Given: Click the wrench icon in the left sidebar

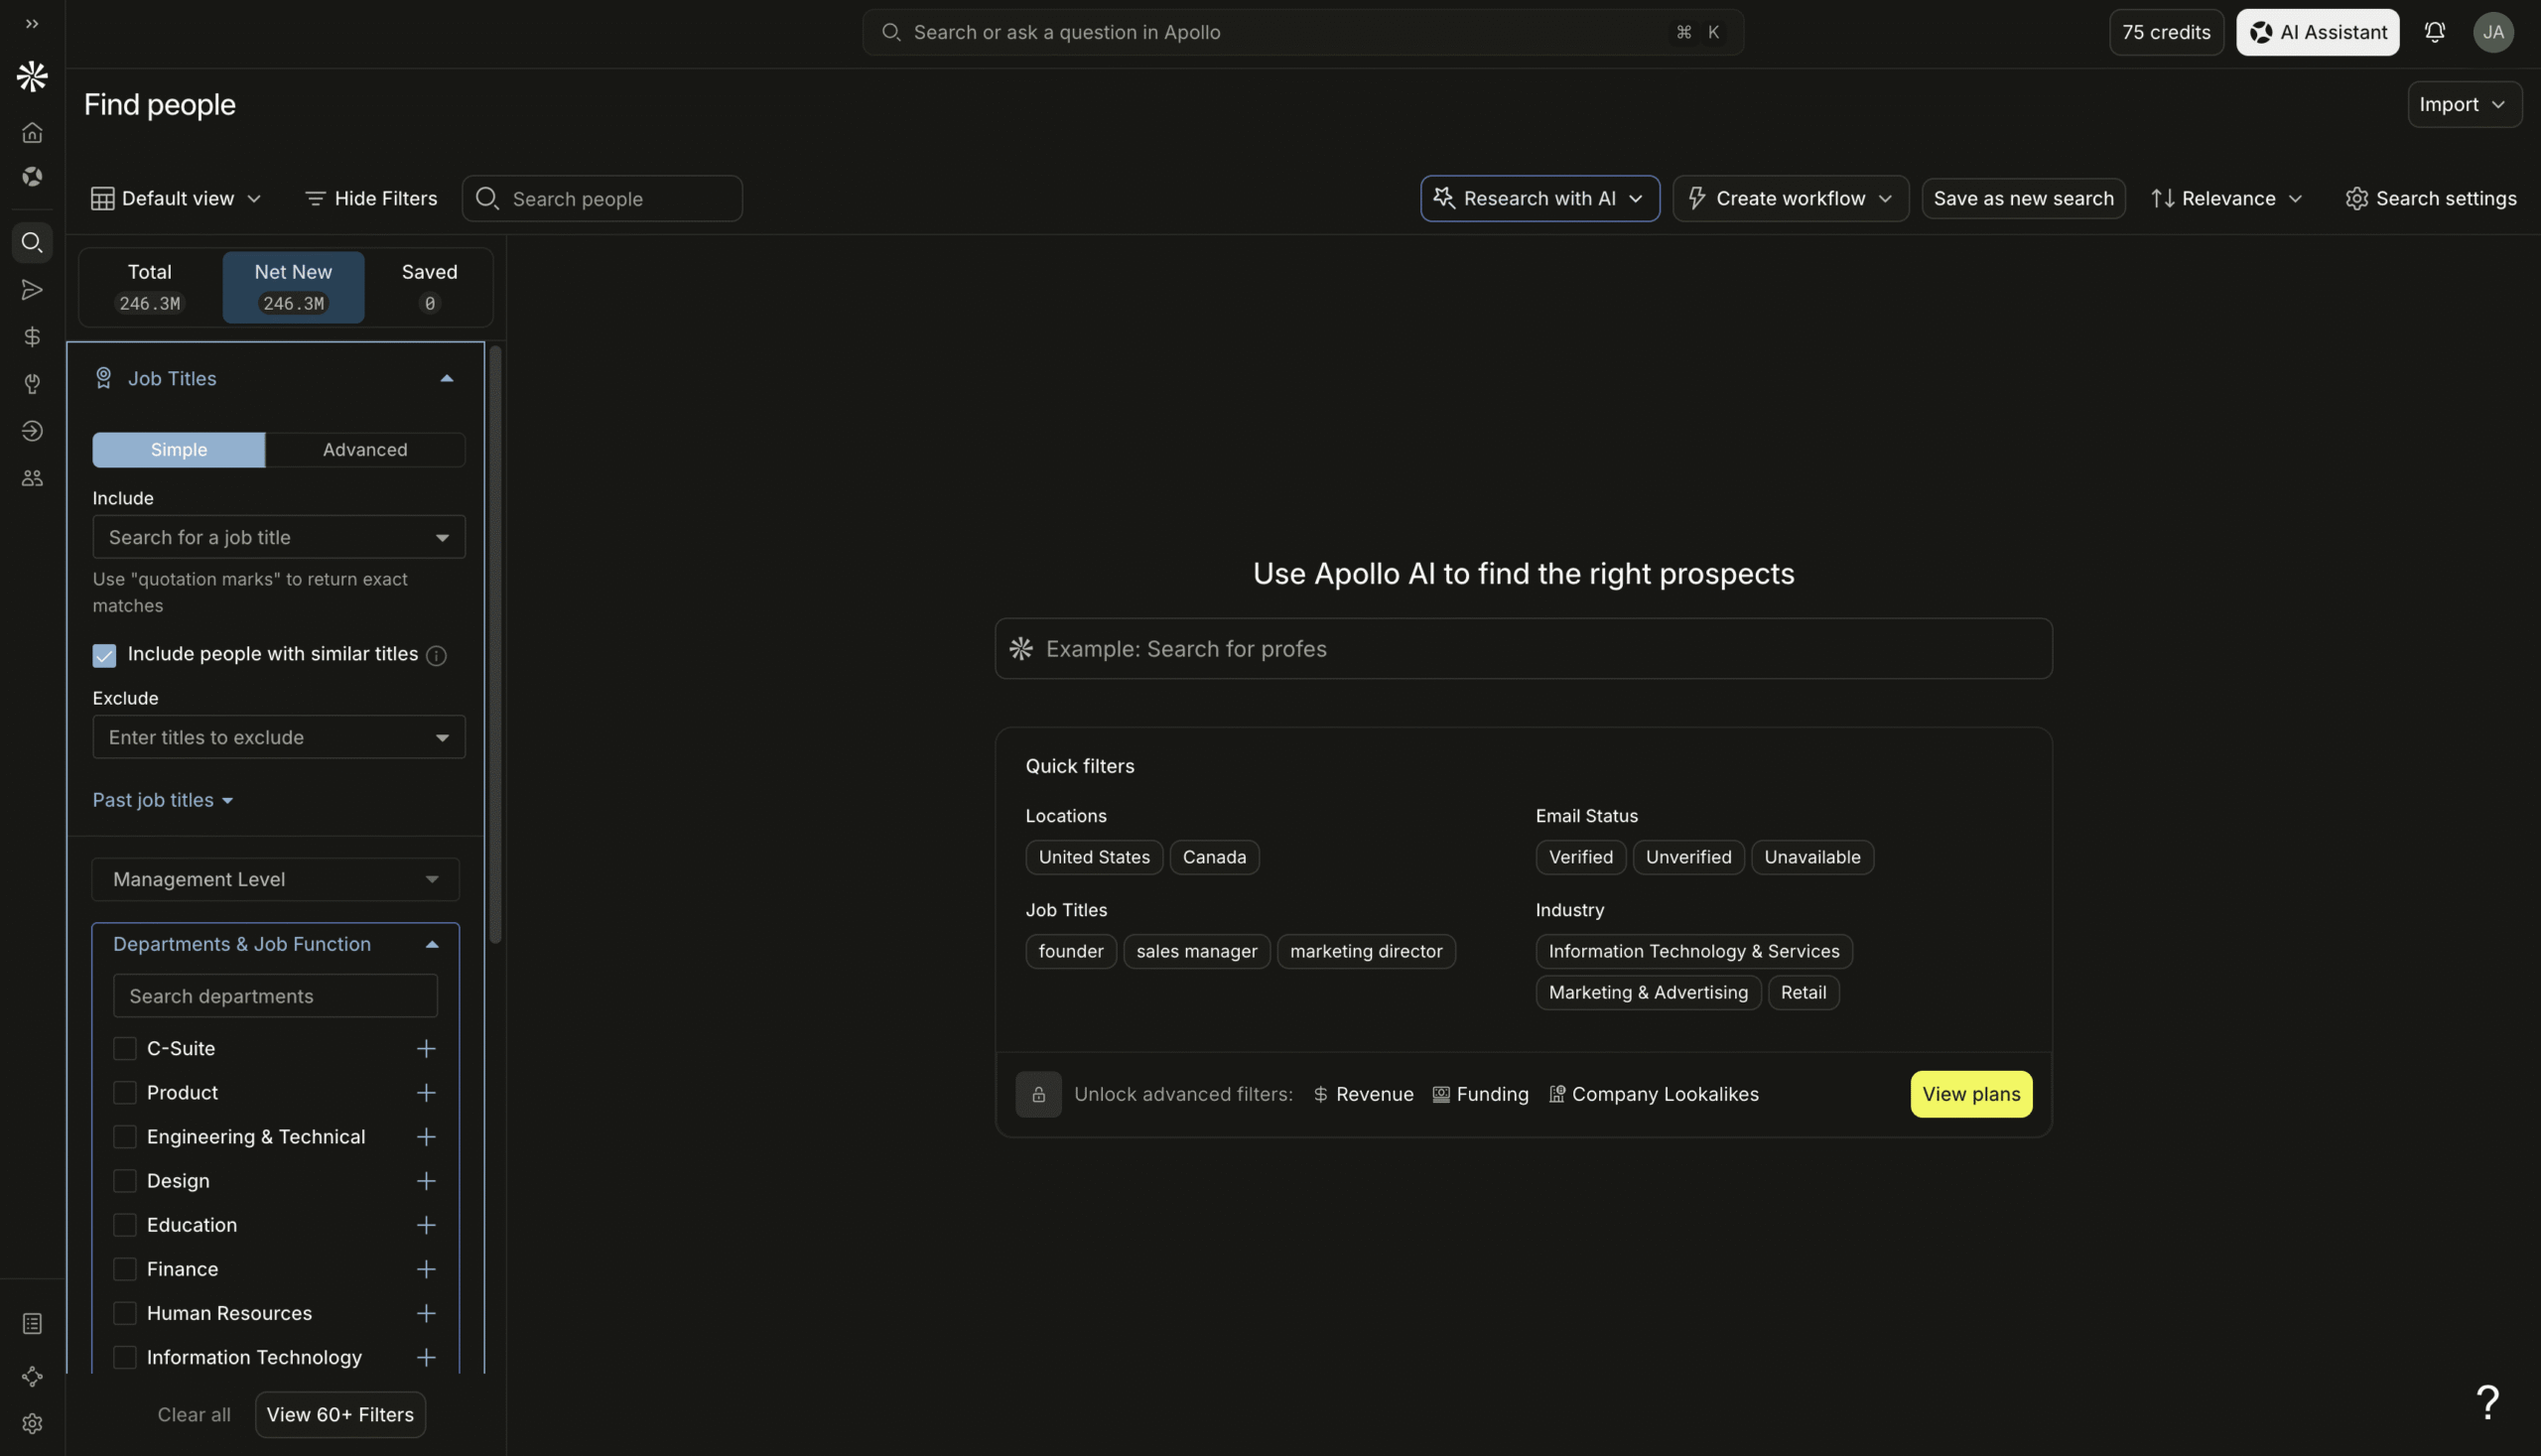Looking at the screenshot, I should [32, 384].
